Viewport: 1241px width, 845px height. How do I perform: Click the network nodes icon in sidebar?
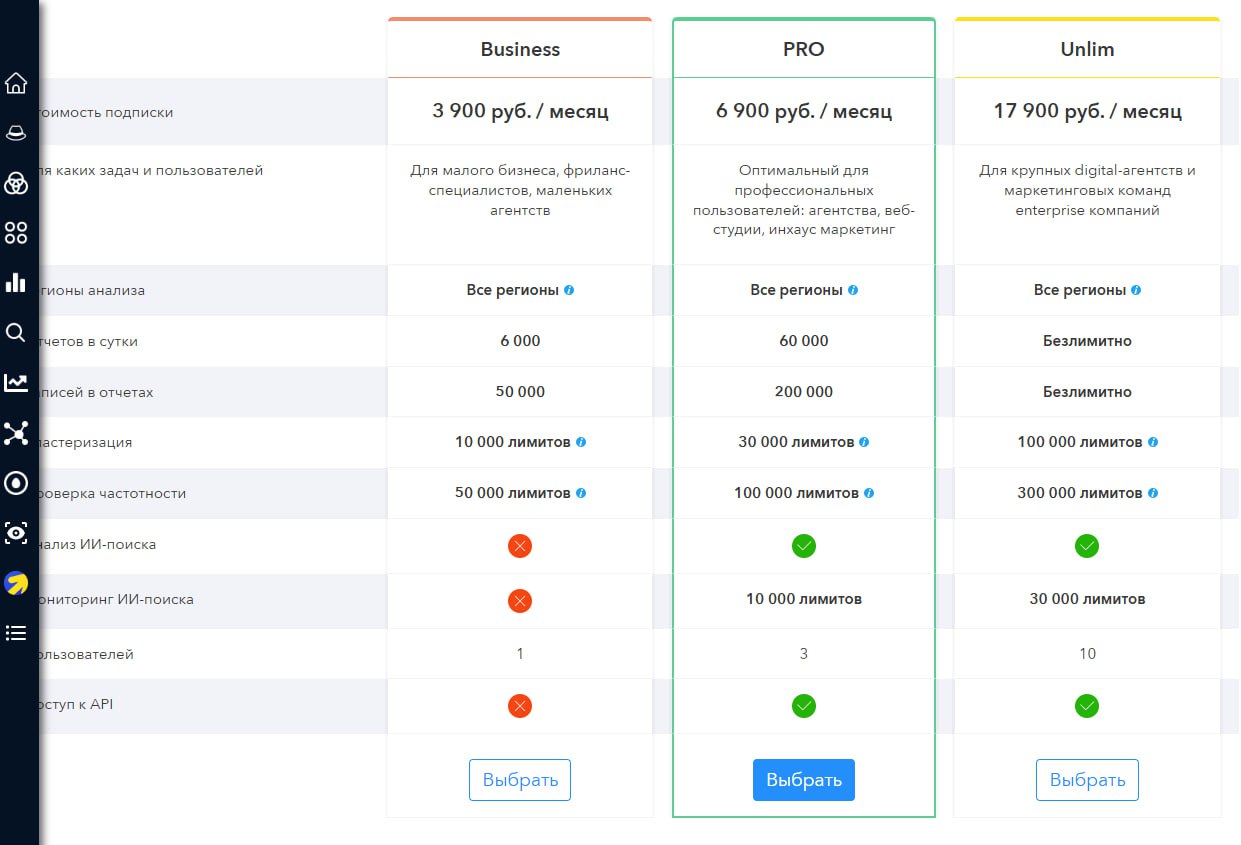pos(16,433)
